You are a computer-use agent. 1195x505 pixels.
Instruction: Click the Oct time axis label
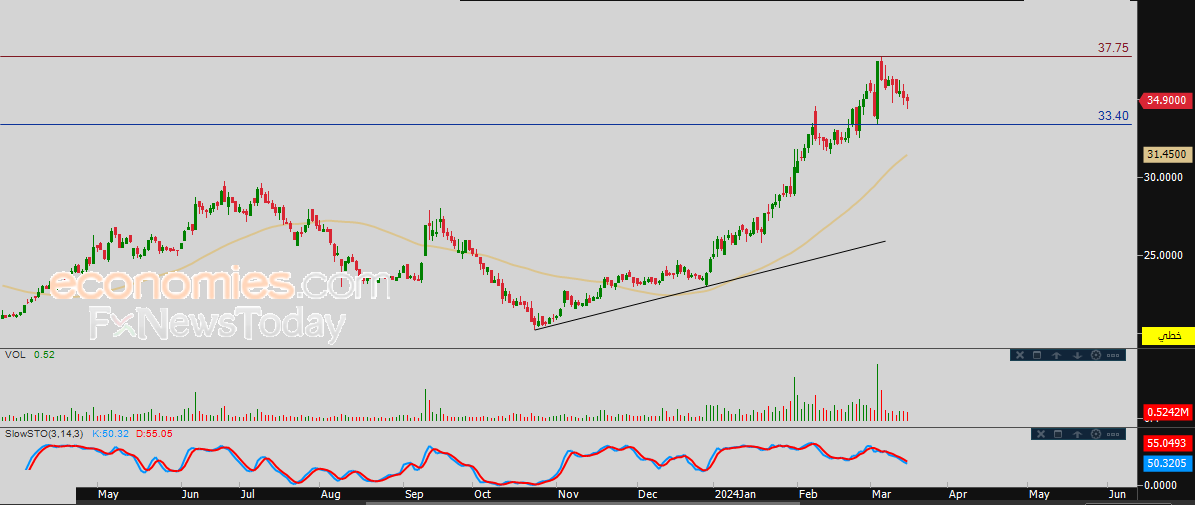coord(482,494)
